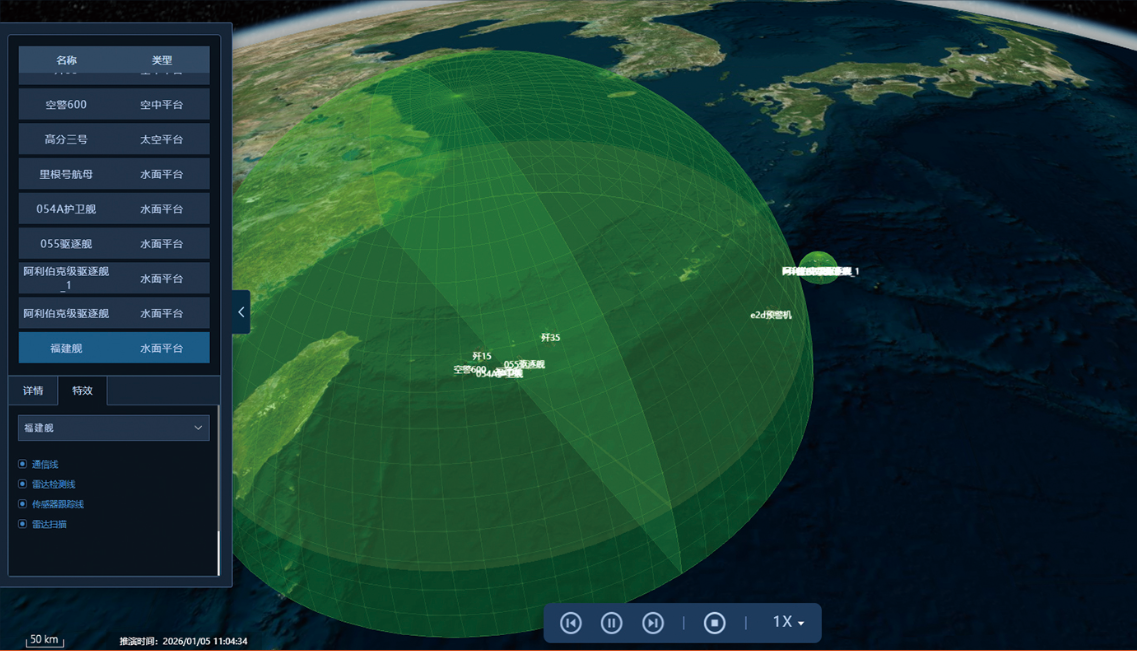The height and width of the screenshot is (651, 1137).
Task: Click the 类型 column header
Action: (162, 60)
